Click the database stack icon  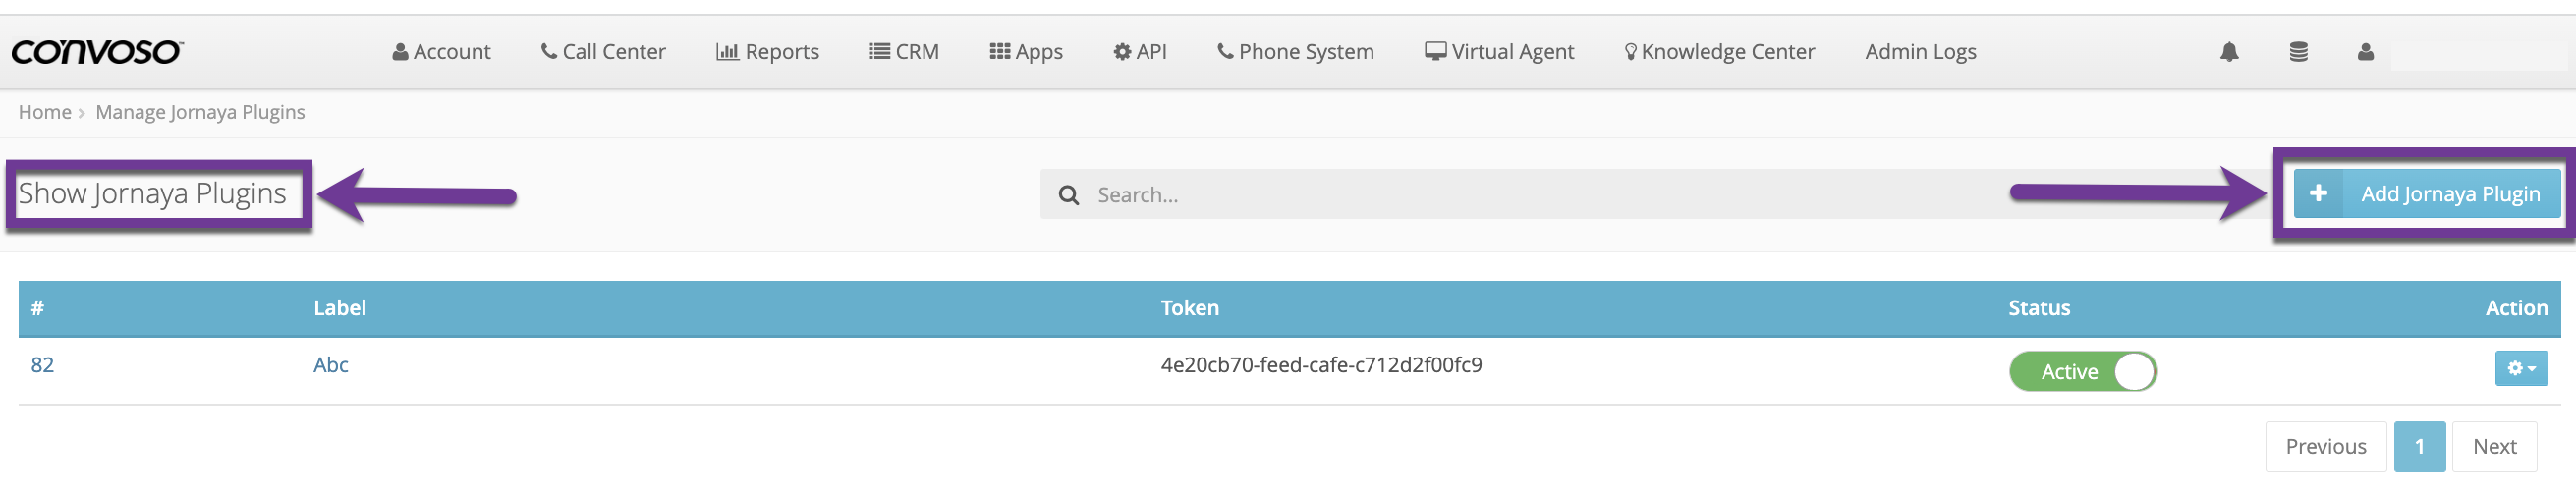pyautogui.click(x=2298, y=52)
